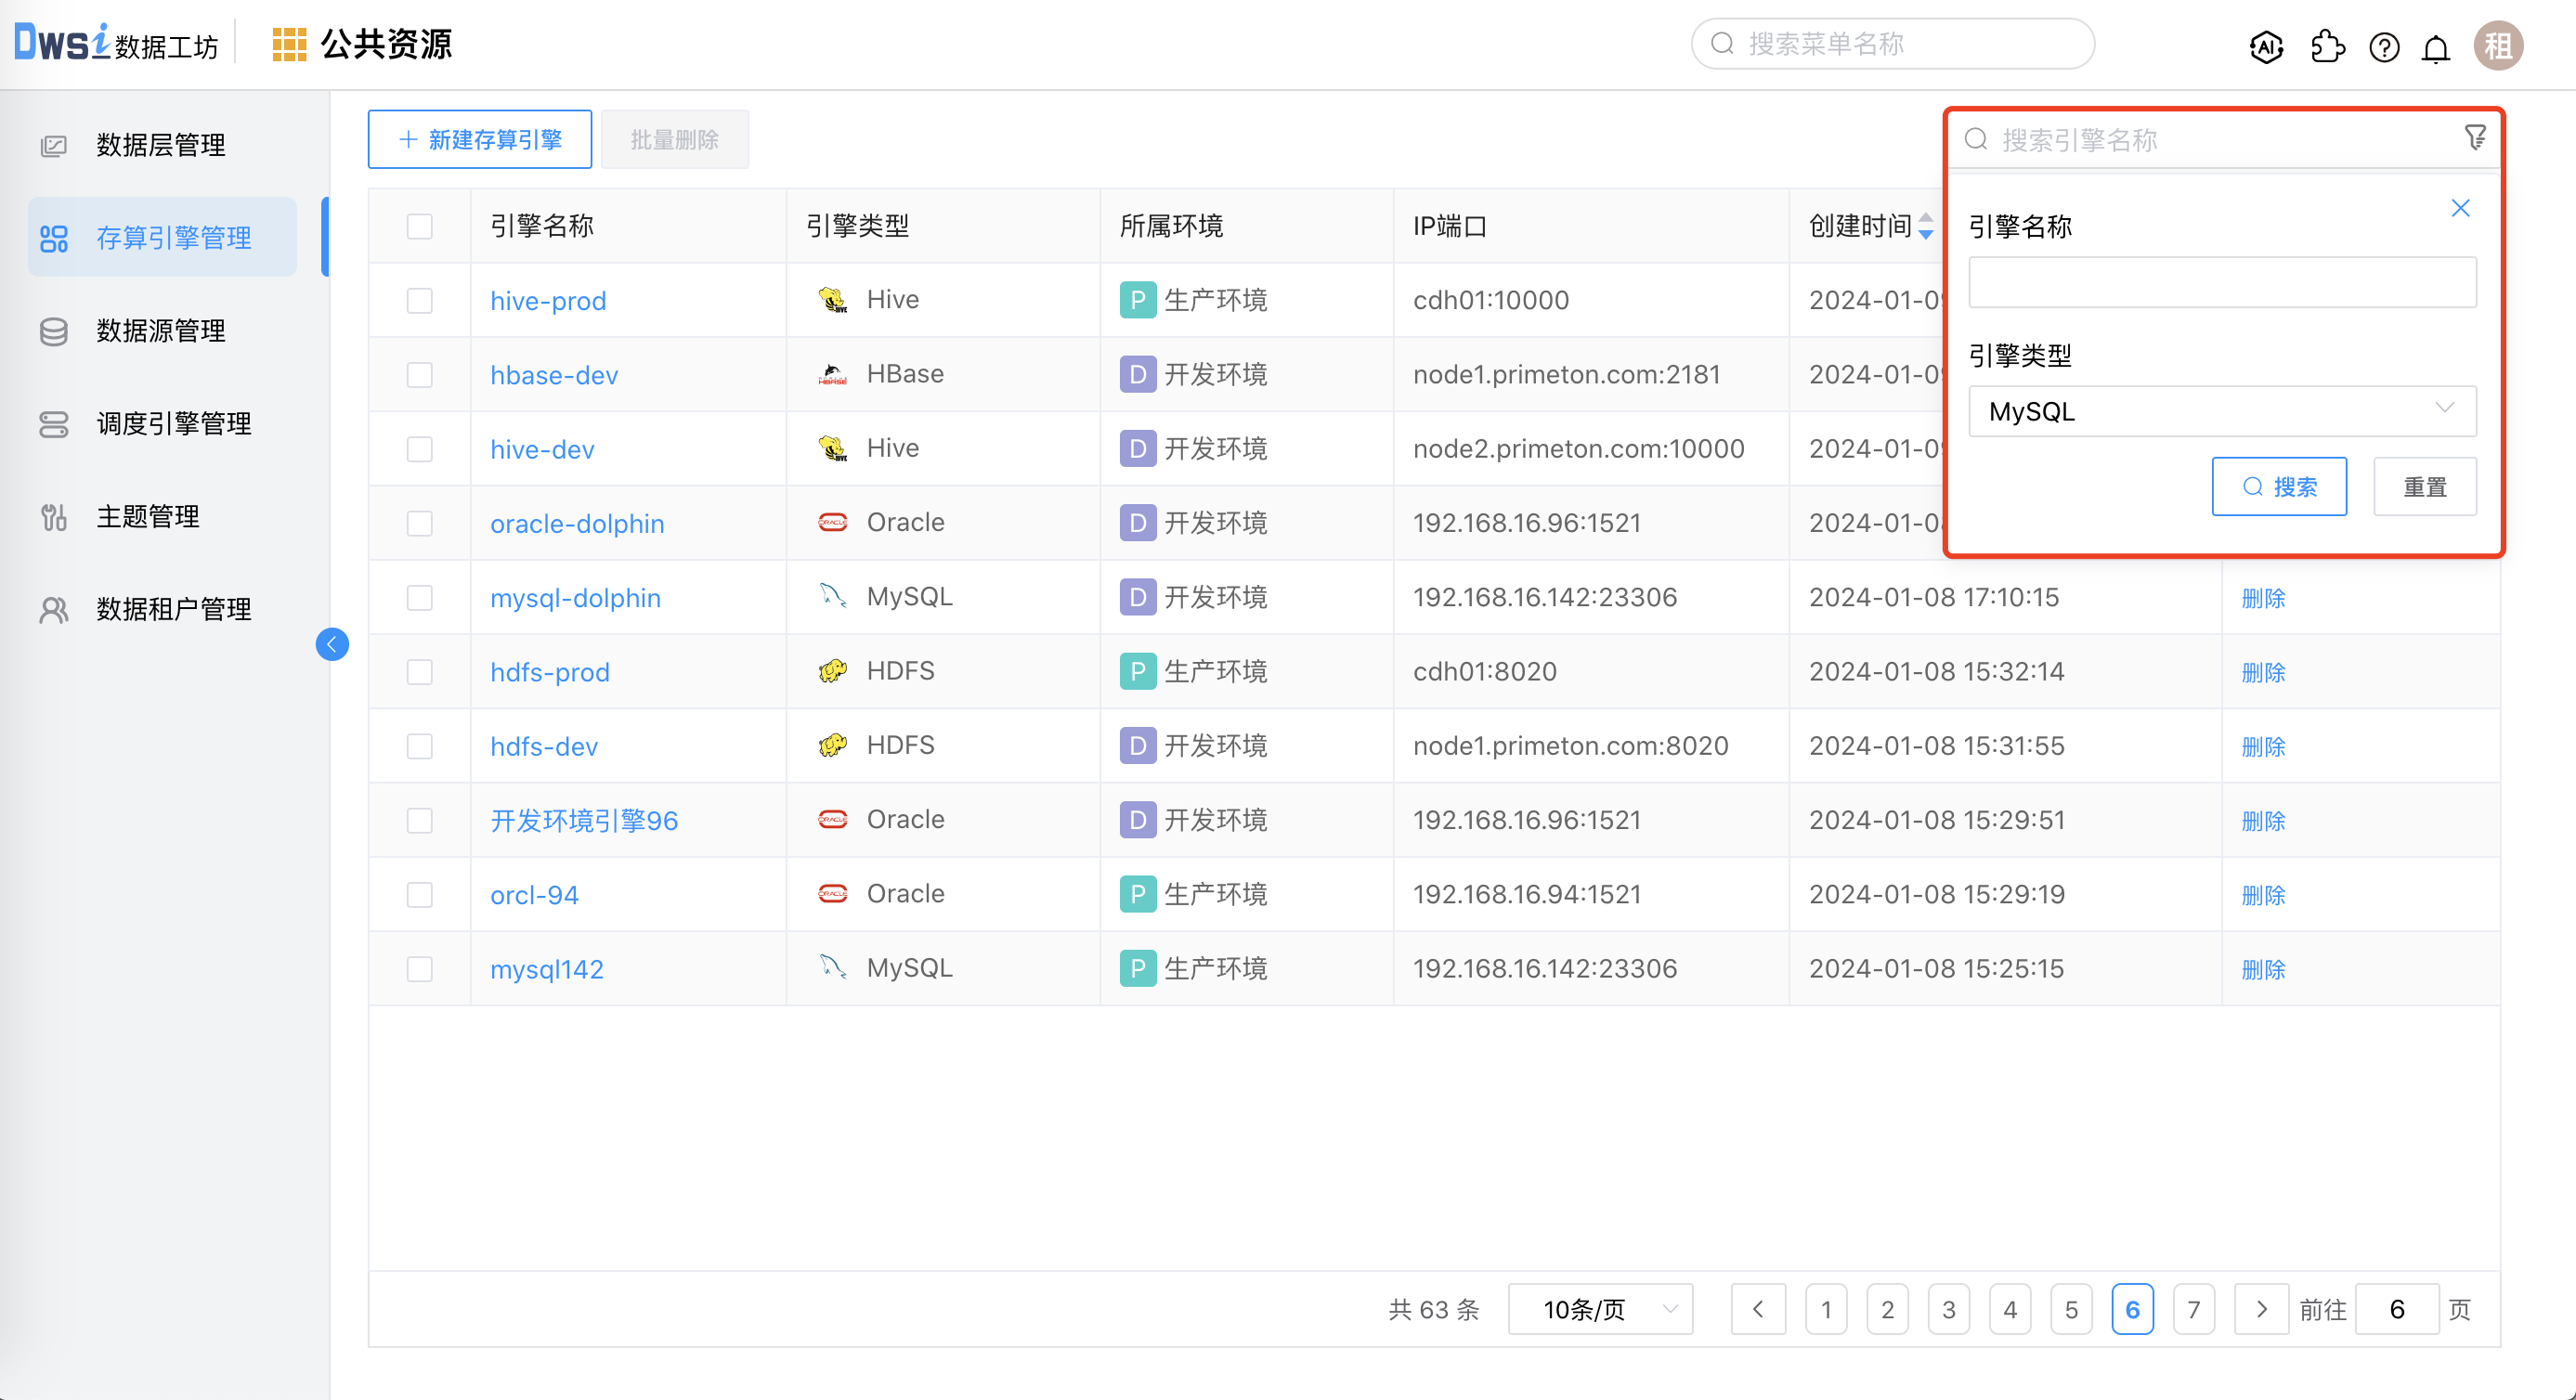This screenshot has width=2576, height=1400.
Task: Toggle the select-all header checkbox
Action: pos(420,226)
